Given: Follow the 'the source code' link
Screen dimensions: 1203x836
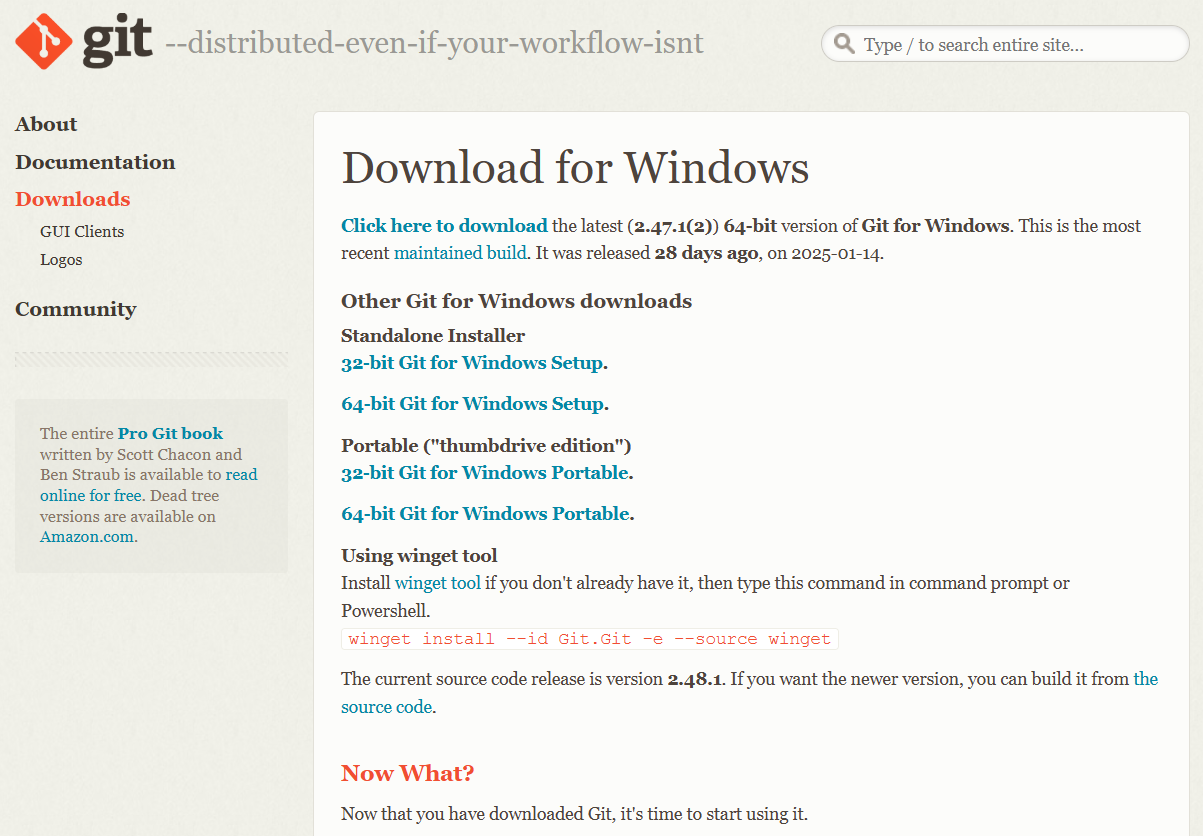Looking at the screenshot, I should tap(749, 693).
